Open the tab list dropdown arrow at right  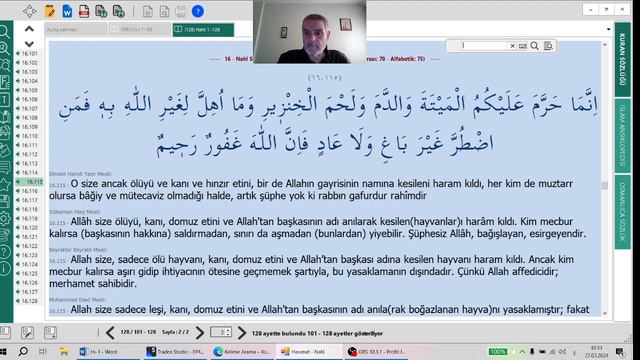pos(608,29)
